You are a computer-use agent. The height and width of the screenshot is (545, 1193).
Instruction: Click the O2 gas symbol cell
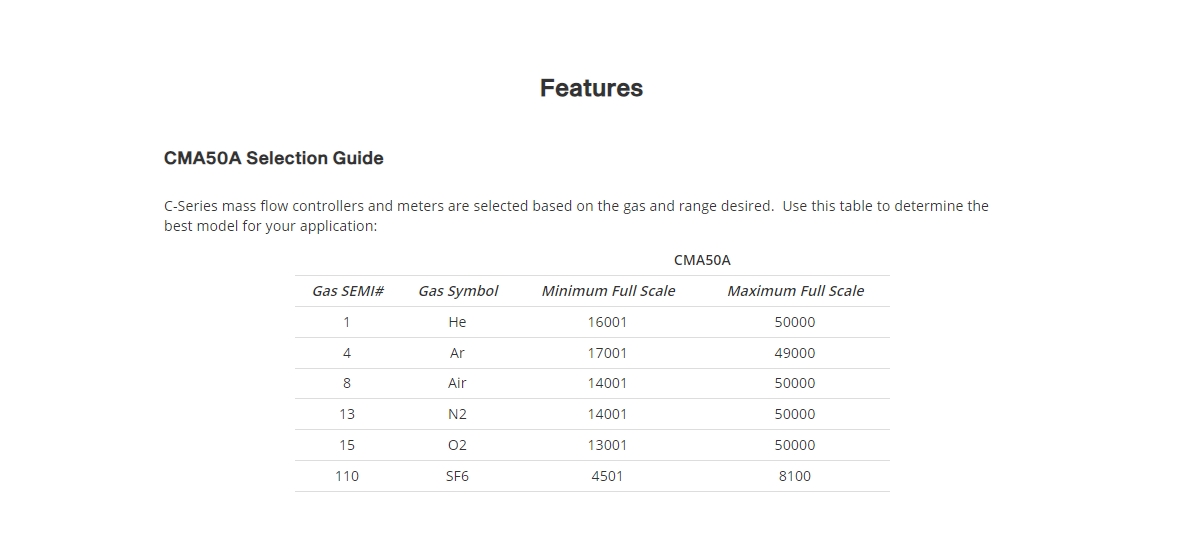point(458,445)
